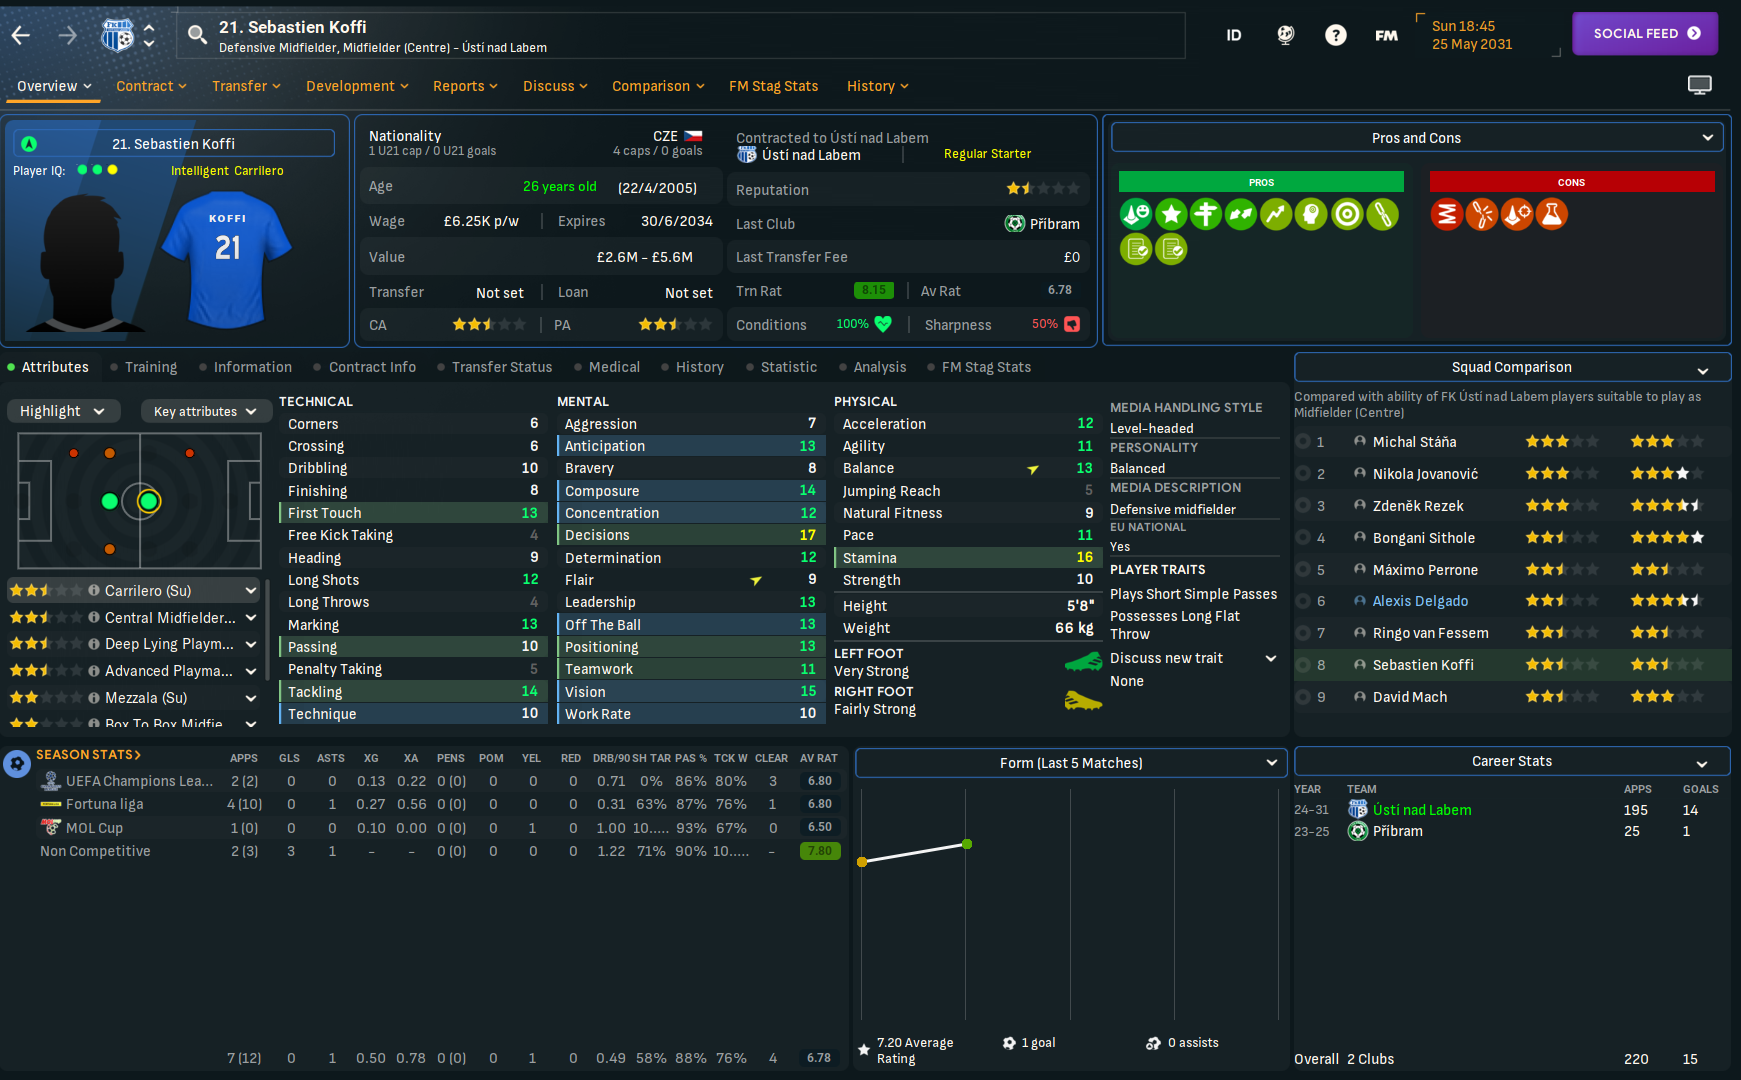
Task: Open the Alexis Delgado player link
Action: tap(1420, 601)
